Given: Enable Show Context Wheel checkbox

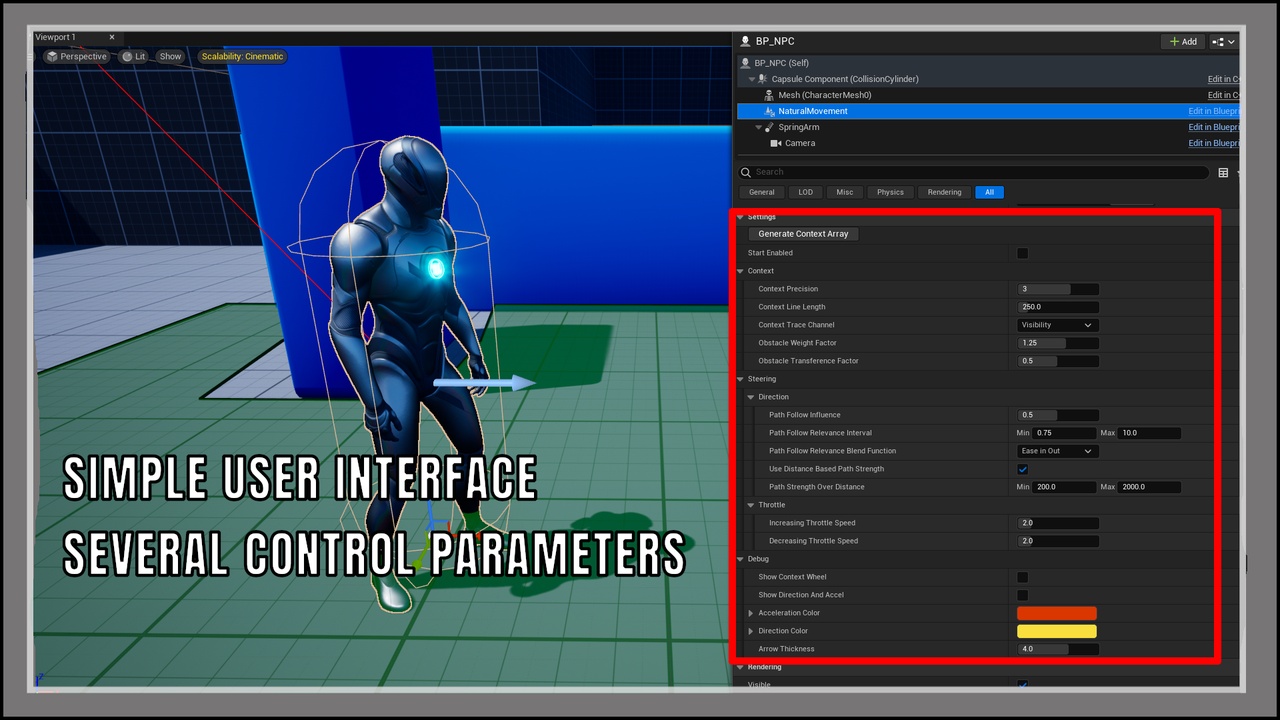Looking at the screenshot, I should [1022, 577].
